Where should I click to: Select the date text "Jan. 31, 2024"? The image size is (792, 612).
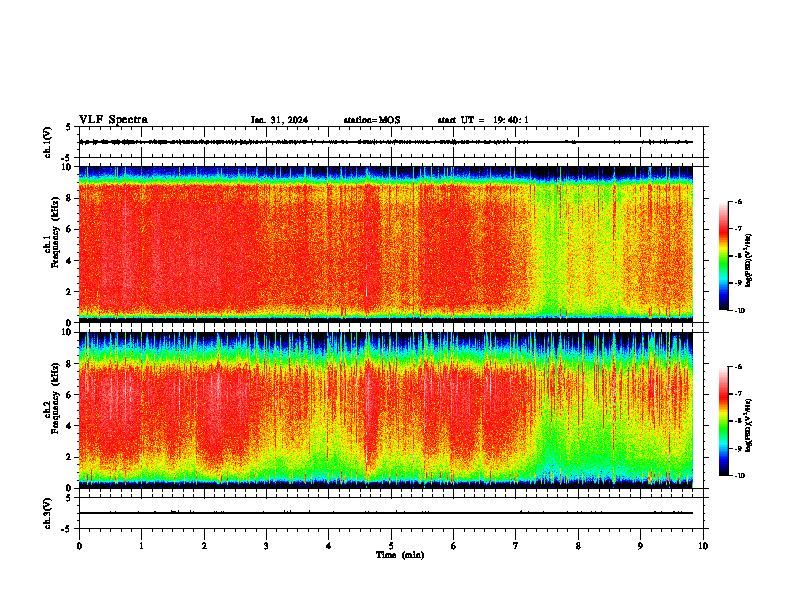pos(279,120)
